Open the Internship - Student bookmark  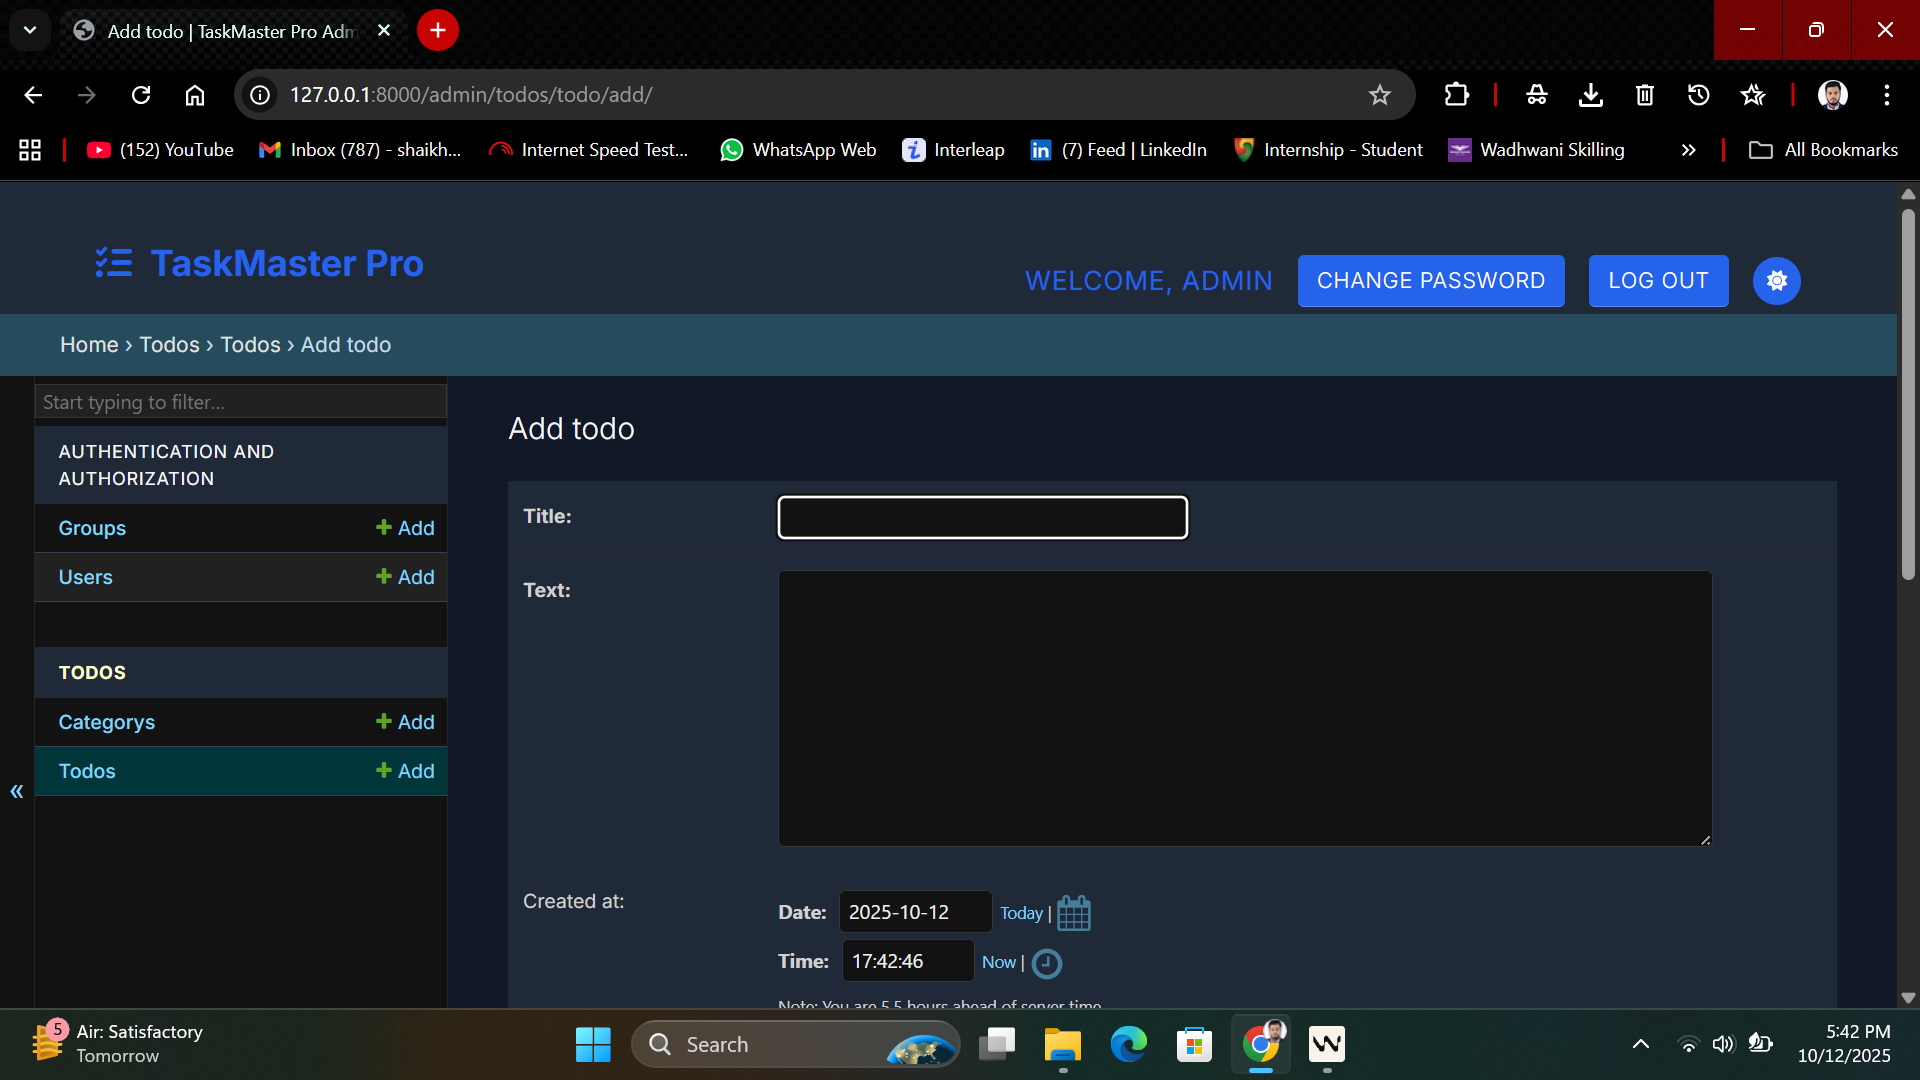(1328, 150)
